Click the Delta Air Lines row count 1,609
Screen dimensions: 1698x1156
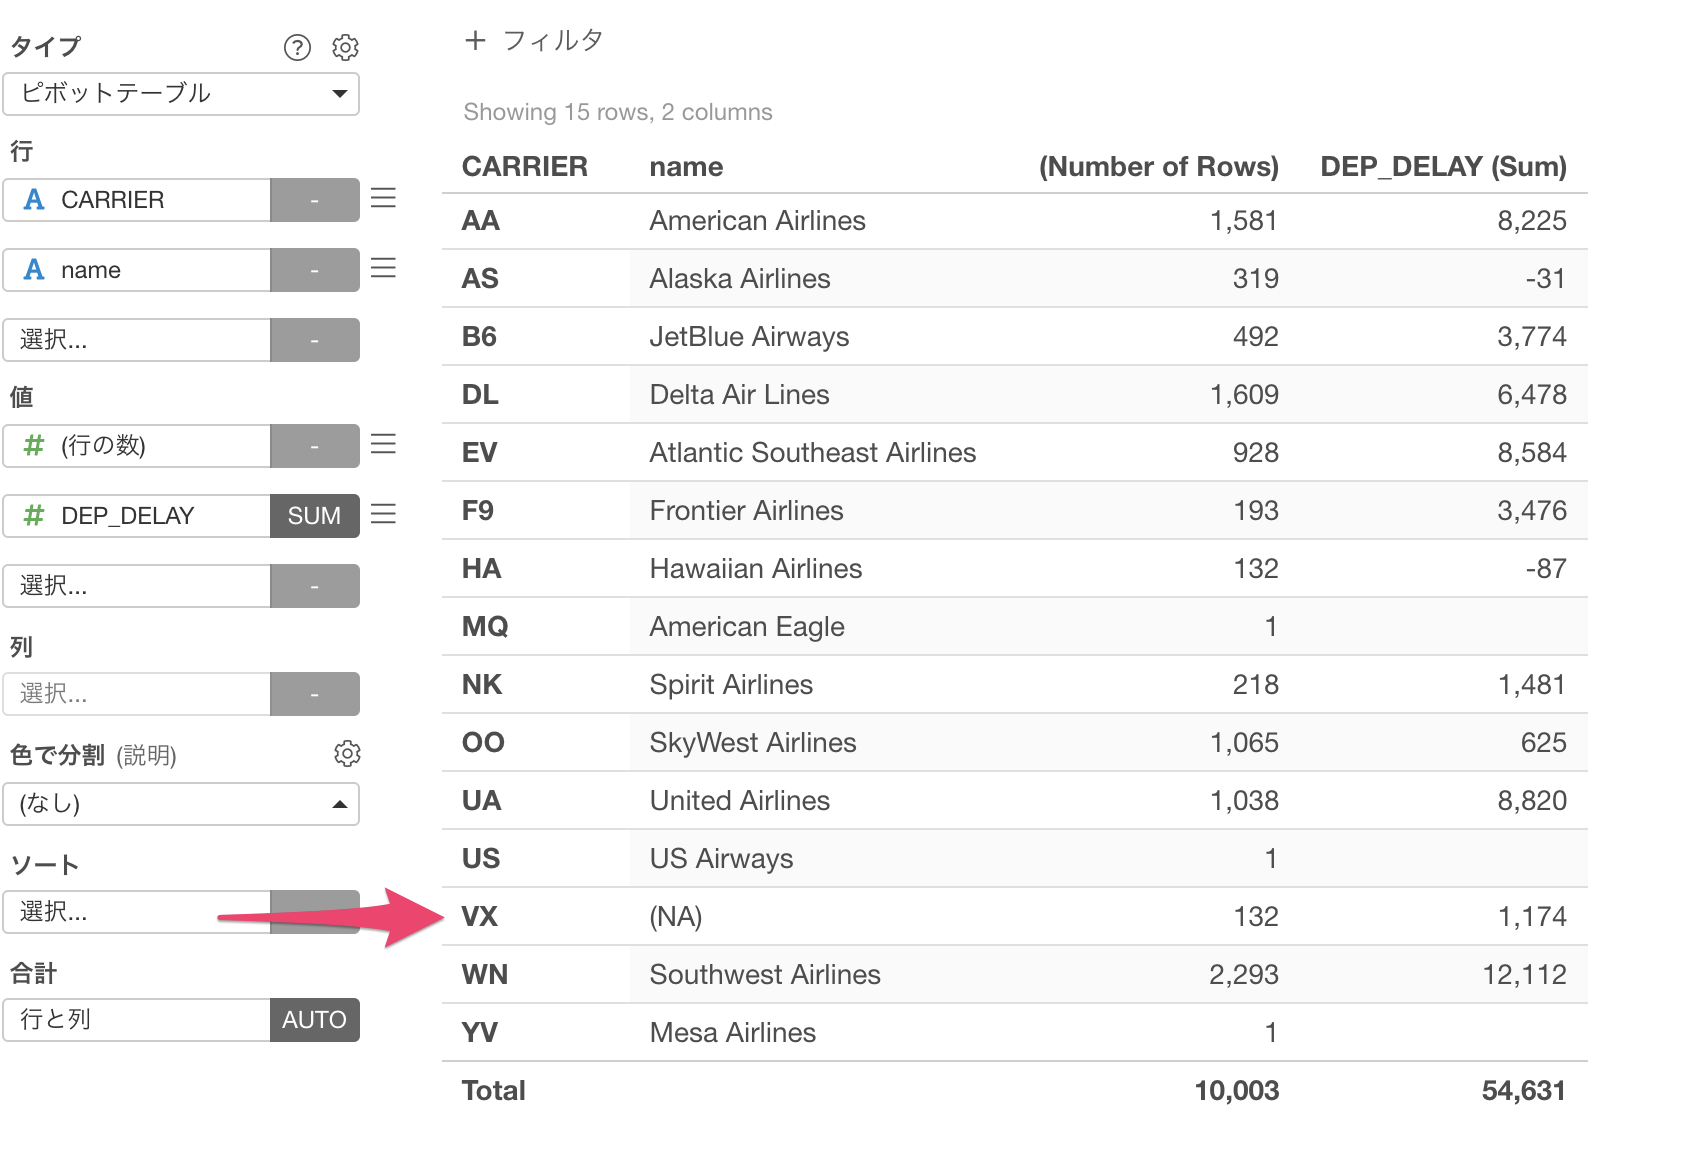coord(1244,395)
